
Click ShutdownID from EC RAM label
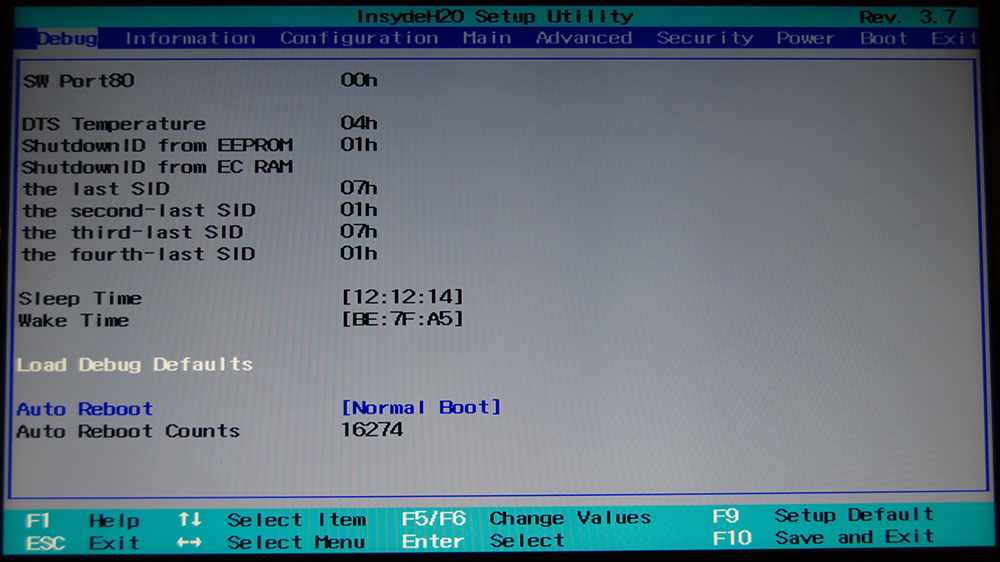(x=157, y=166)
